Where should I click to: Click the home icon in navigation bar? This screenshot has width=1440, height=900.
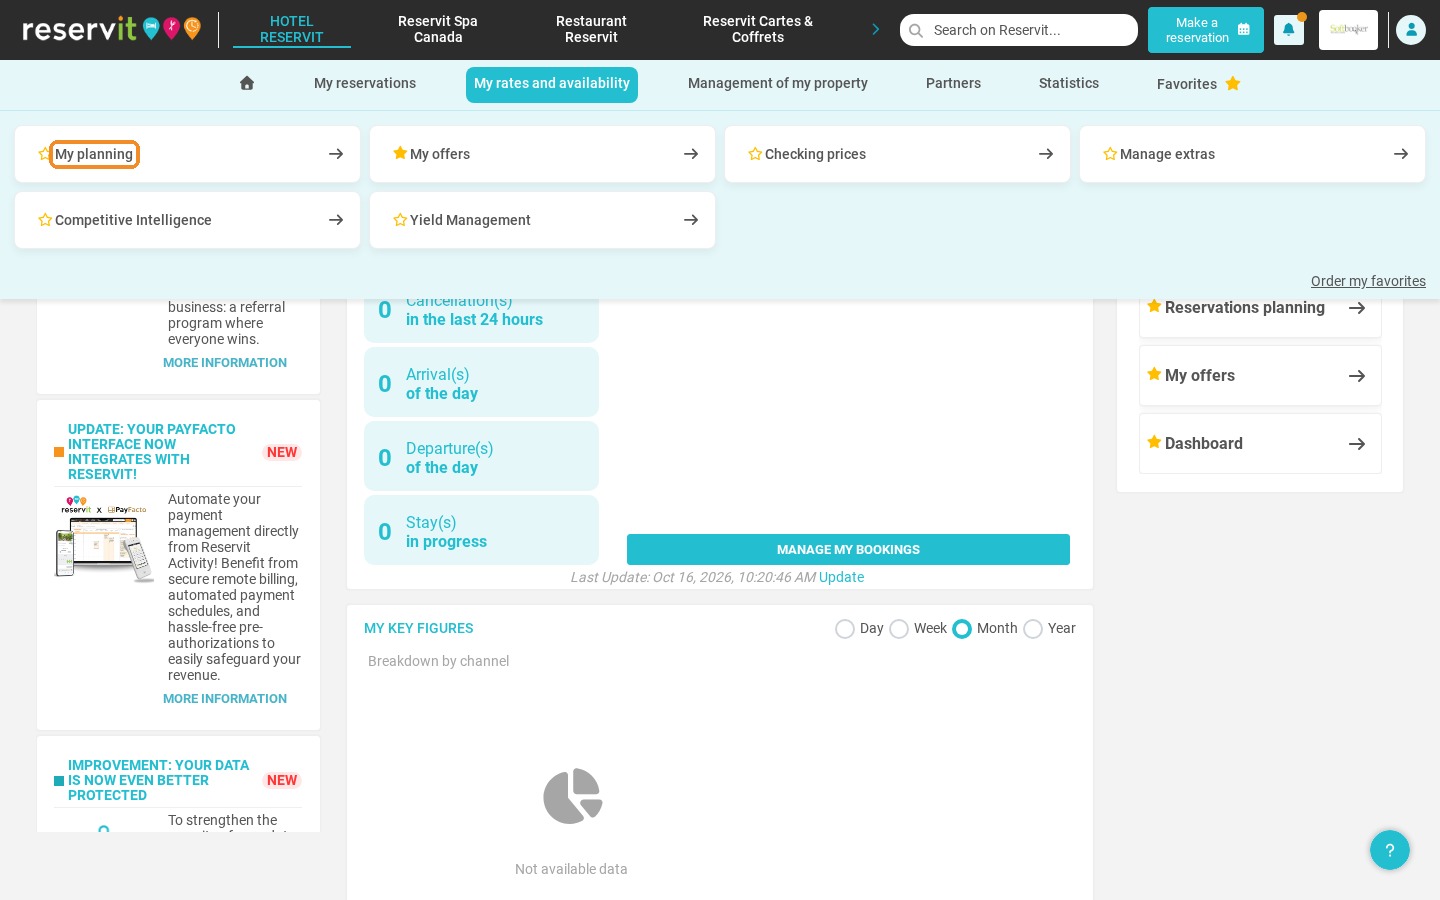point(247,83)
